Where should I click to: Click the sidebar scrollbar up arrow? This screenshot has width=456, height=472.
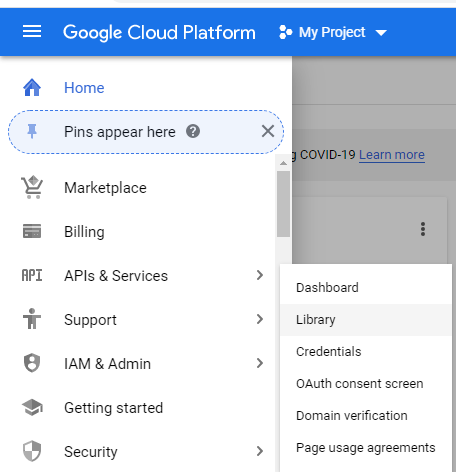[283, 163]
